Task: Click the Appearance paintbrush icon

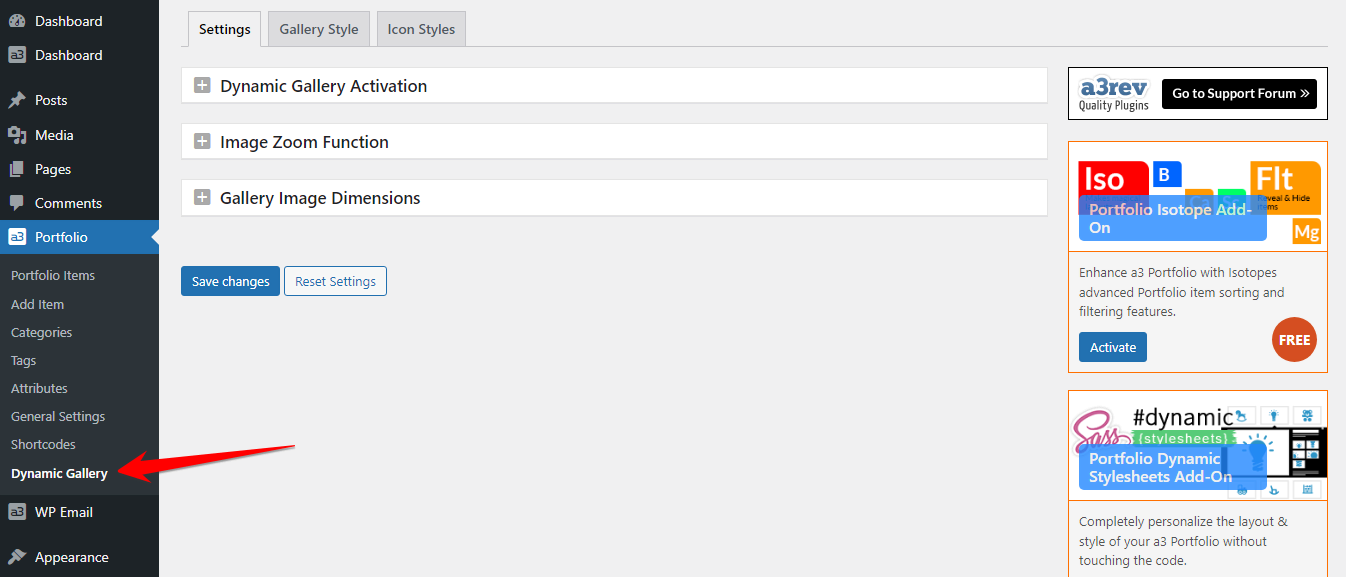Action: (17, 557)
